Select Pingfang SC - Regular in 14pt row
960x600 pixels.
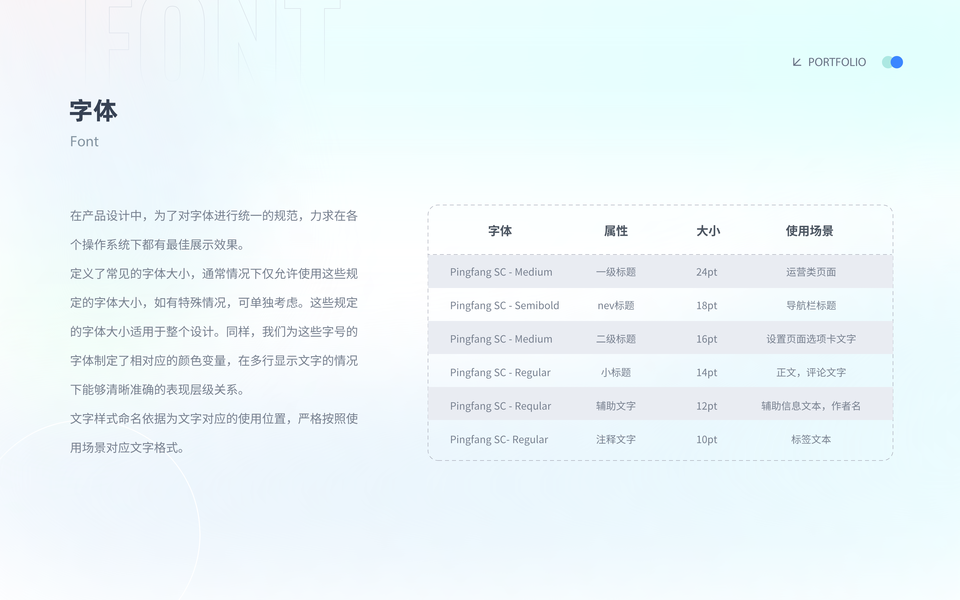pyautogui.click(x=500, y=372)
